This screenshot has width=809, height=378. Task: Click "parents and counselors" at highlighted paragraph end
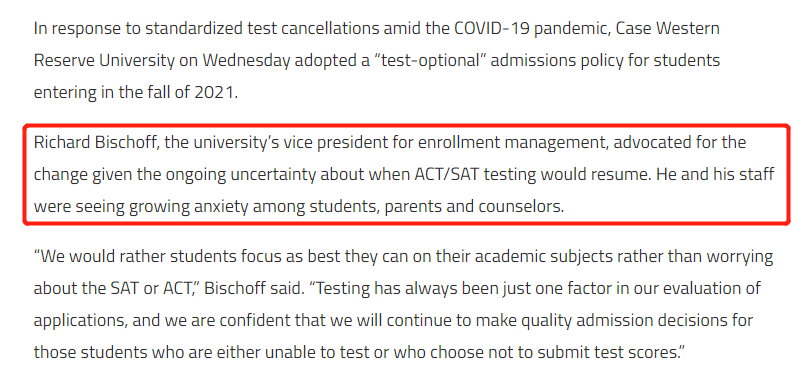(474, 207)
